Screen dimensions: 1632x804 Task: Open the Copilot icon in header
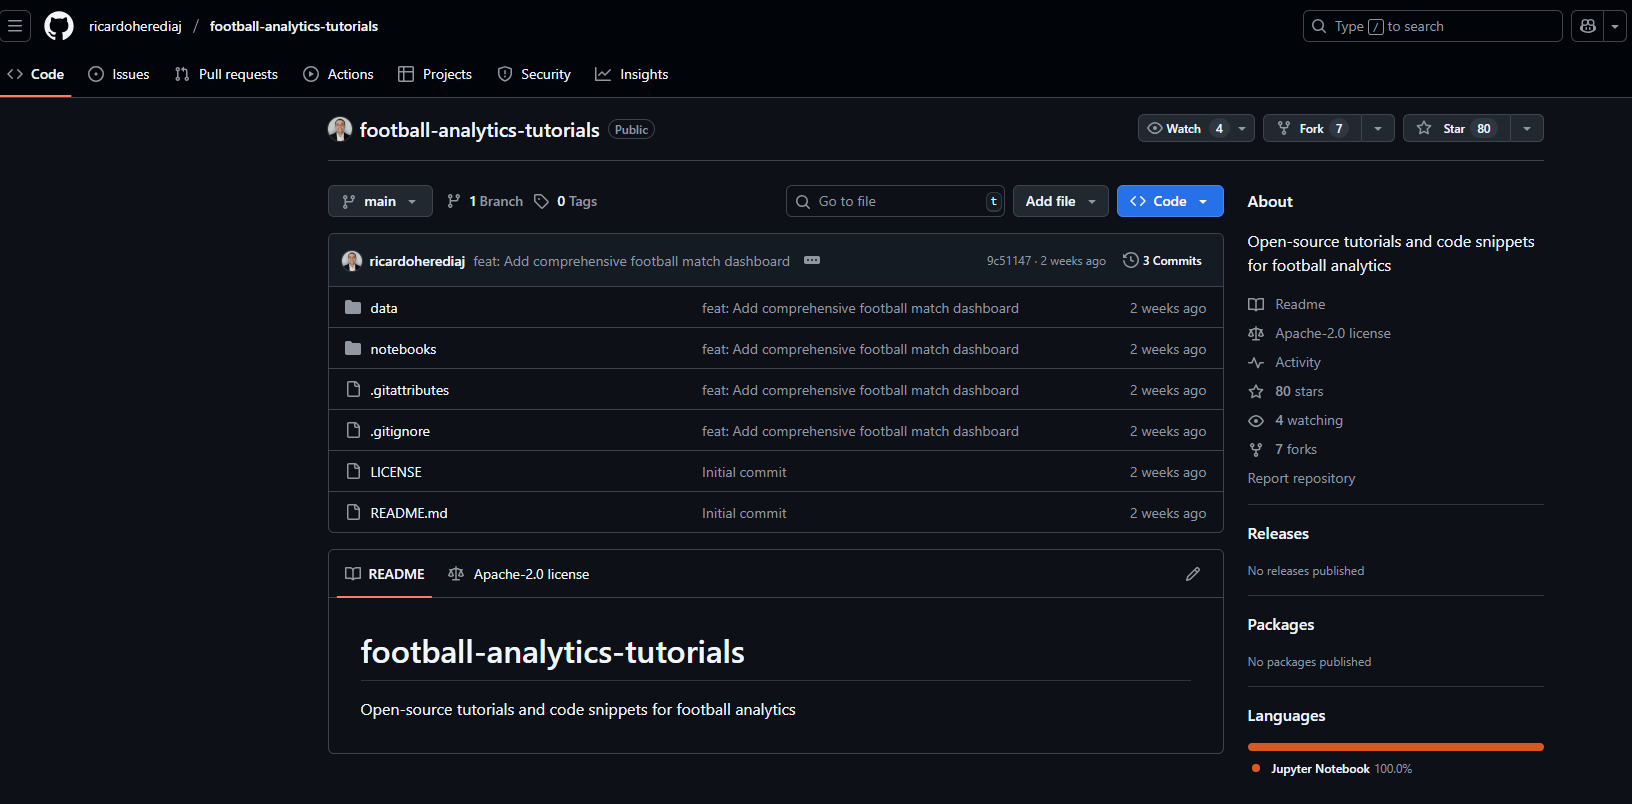coord(1588,26)
